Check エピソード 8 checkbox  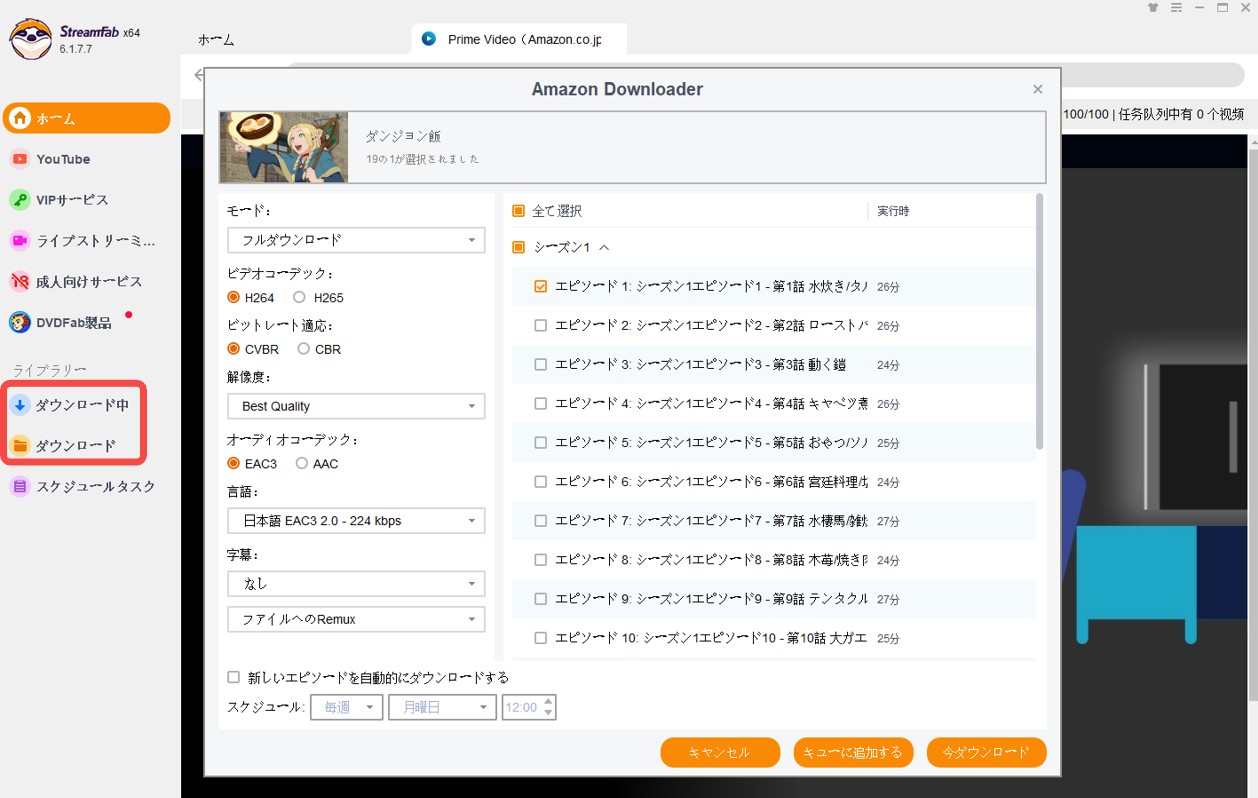pos(540,559)
